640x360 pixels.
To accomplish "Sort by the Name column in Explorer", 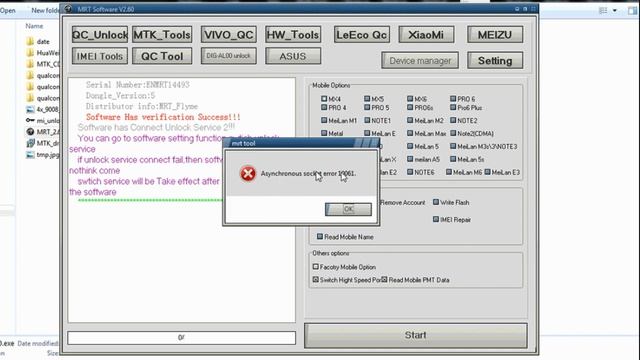I will tap(34, 26).
